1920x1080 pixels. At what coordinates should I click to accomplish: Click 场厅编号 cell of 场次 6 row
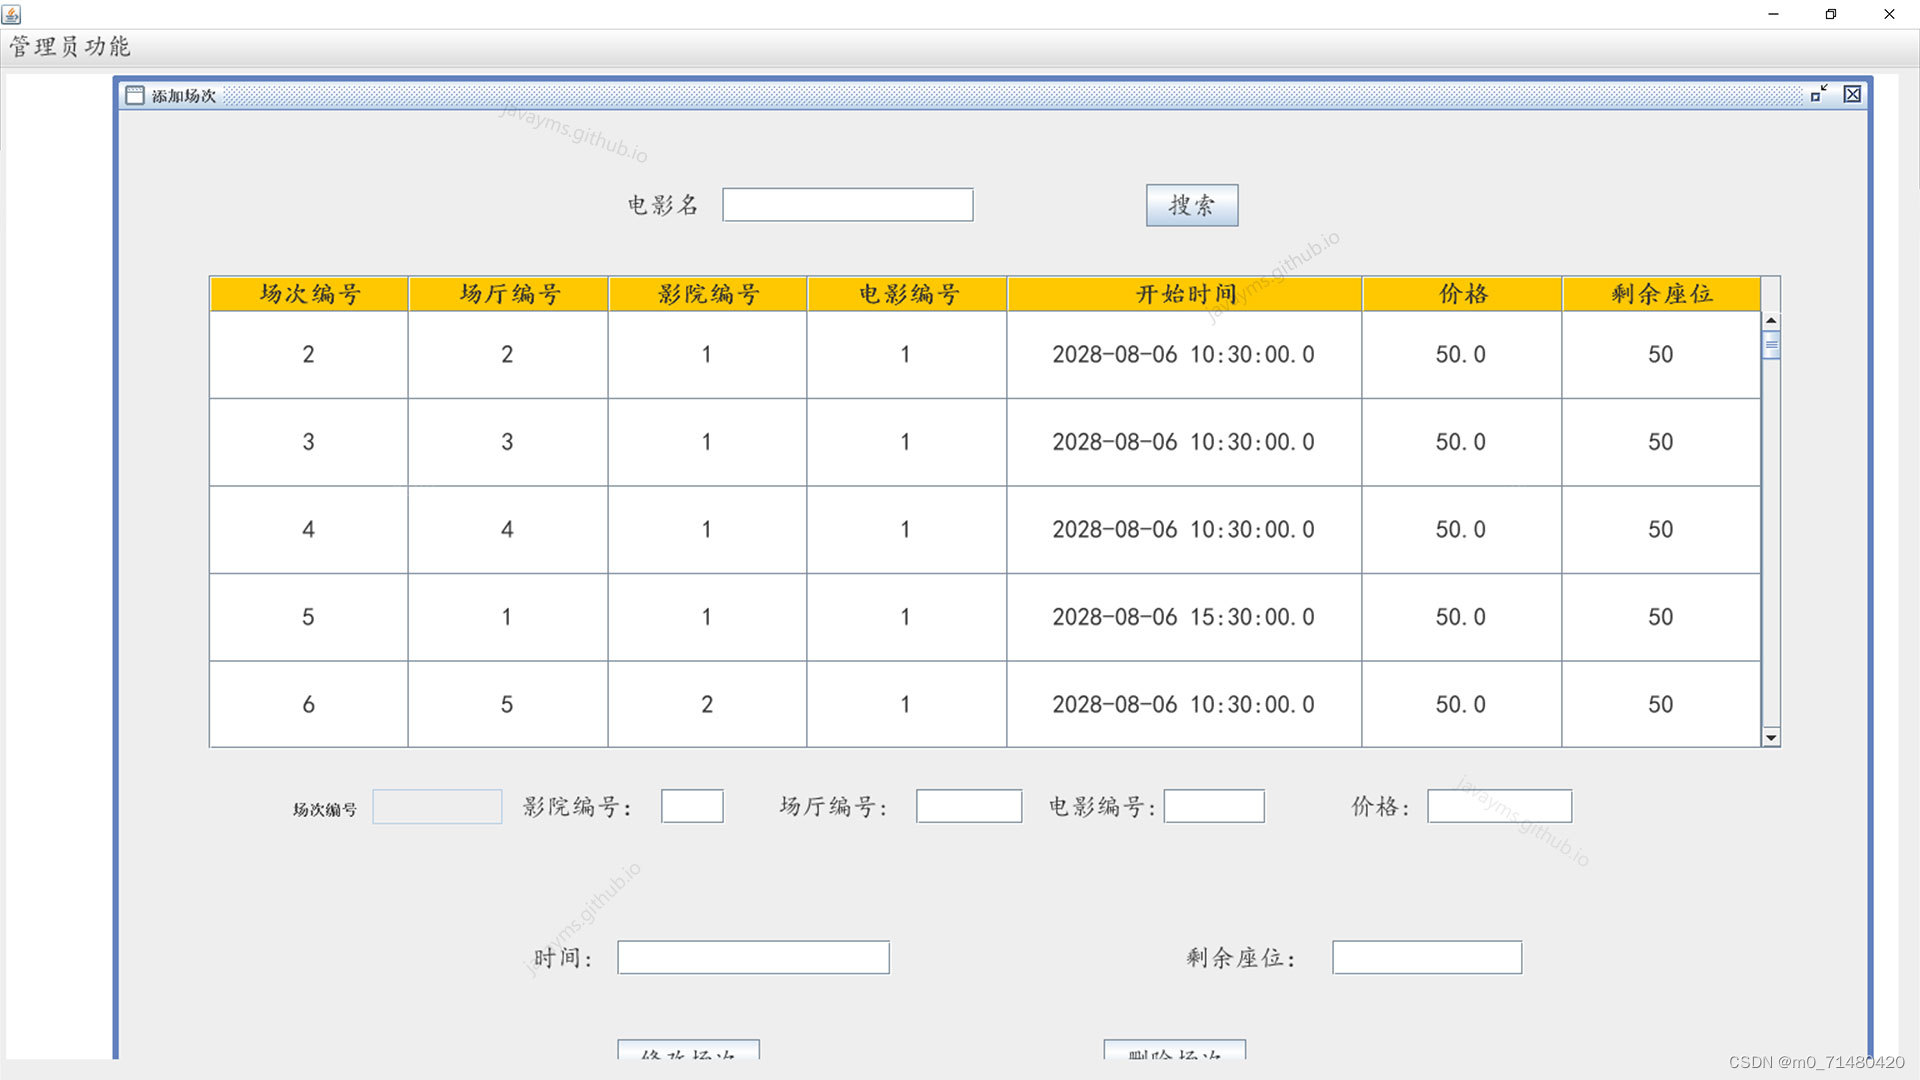pos(508,704)
